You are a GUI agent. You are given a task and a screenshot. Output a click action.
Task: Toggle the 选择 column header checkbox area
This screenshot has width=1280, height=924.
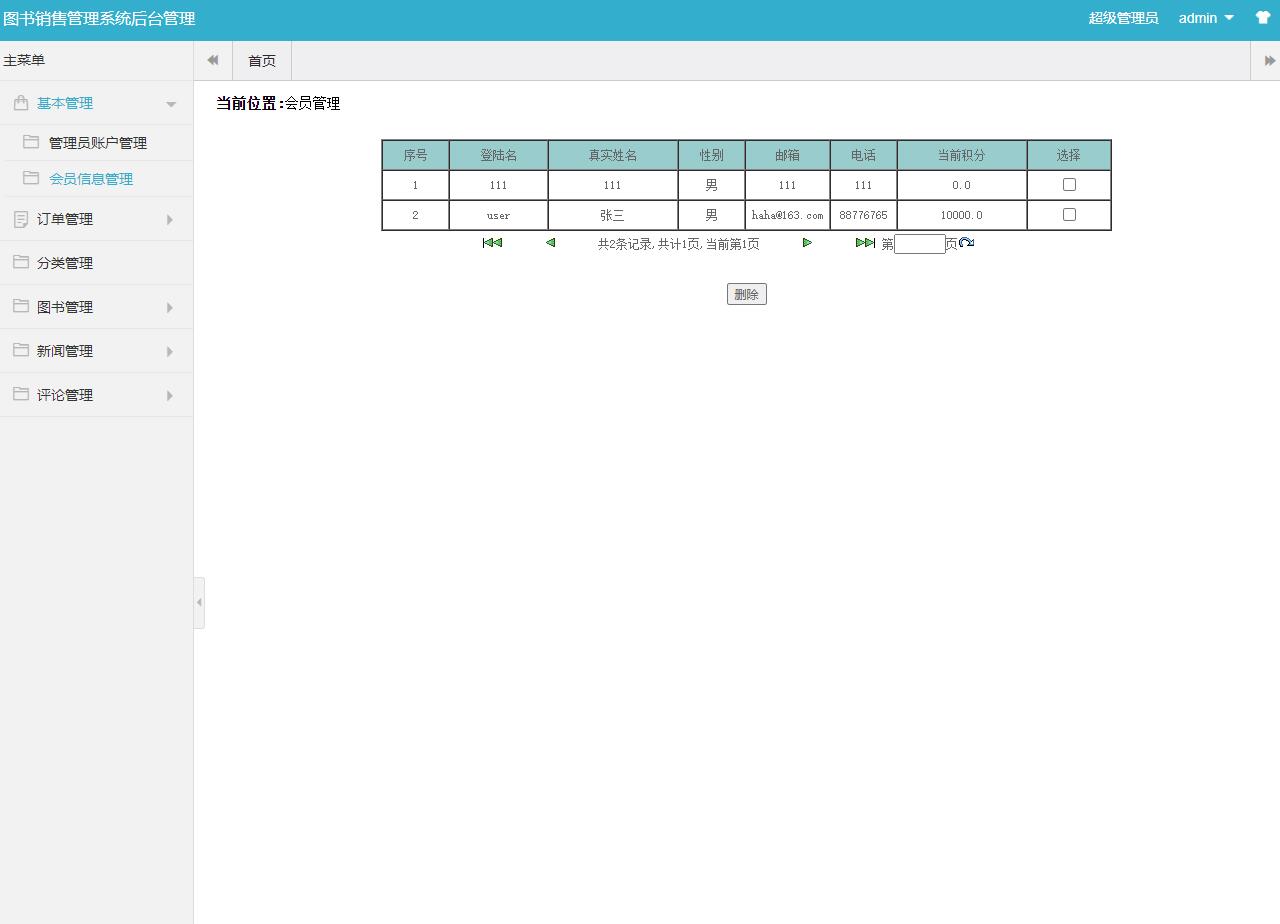[1068, 155]
